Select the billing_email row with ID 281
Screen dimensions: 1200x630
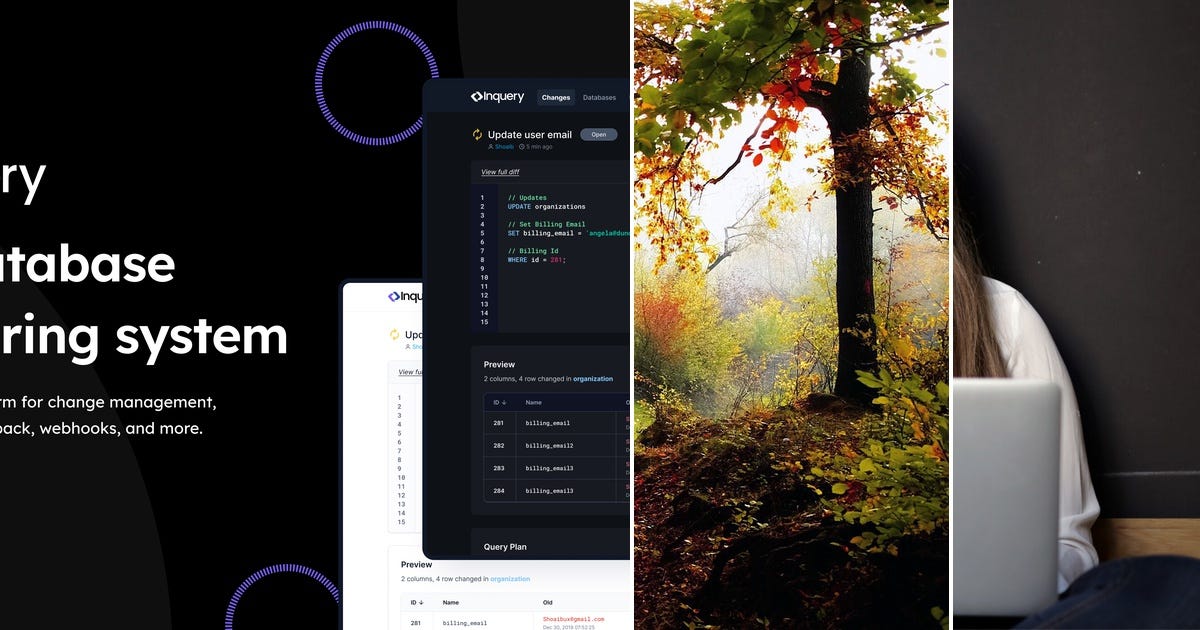[x=540, y=422]
